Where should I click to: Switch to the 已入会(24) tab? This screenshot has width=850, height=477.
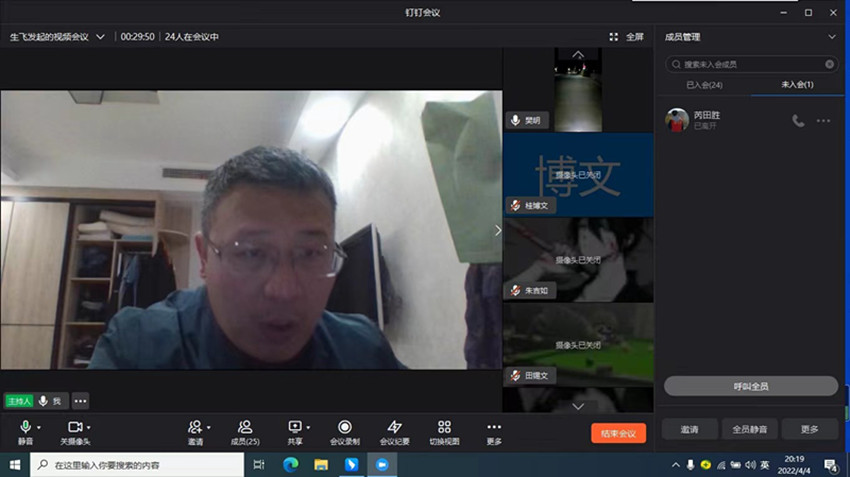click(704, 85)
